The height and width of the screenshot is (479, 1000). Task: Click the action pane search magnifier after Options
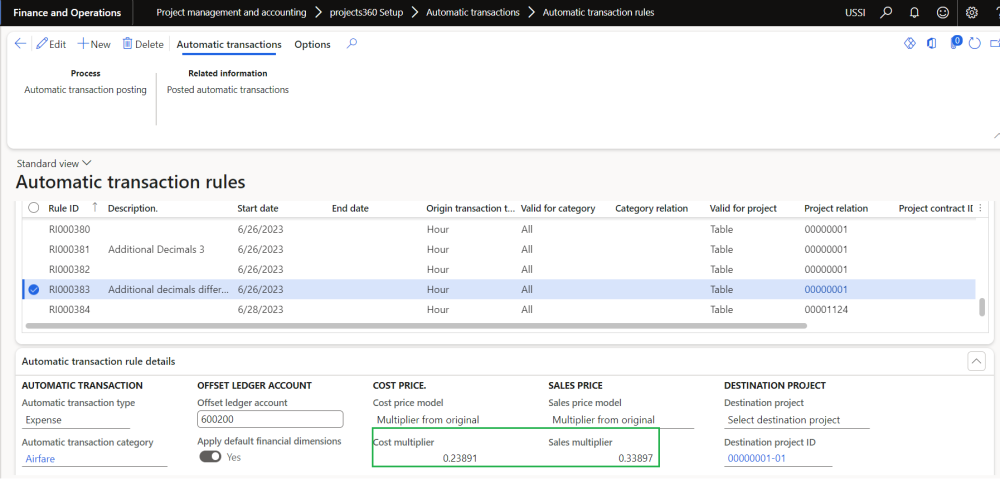pyautogui.click(x=351, y=44)
